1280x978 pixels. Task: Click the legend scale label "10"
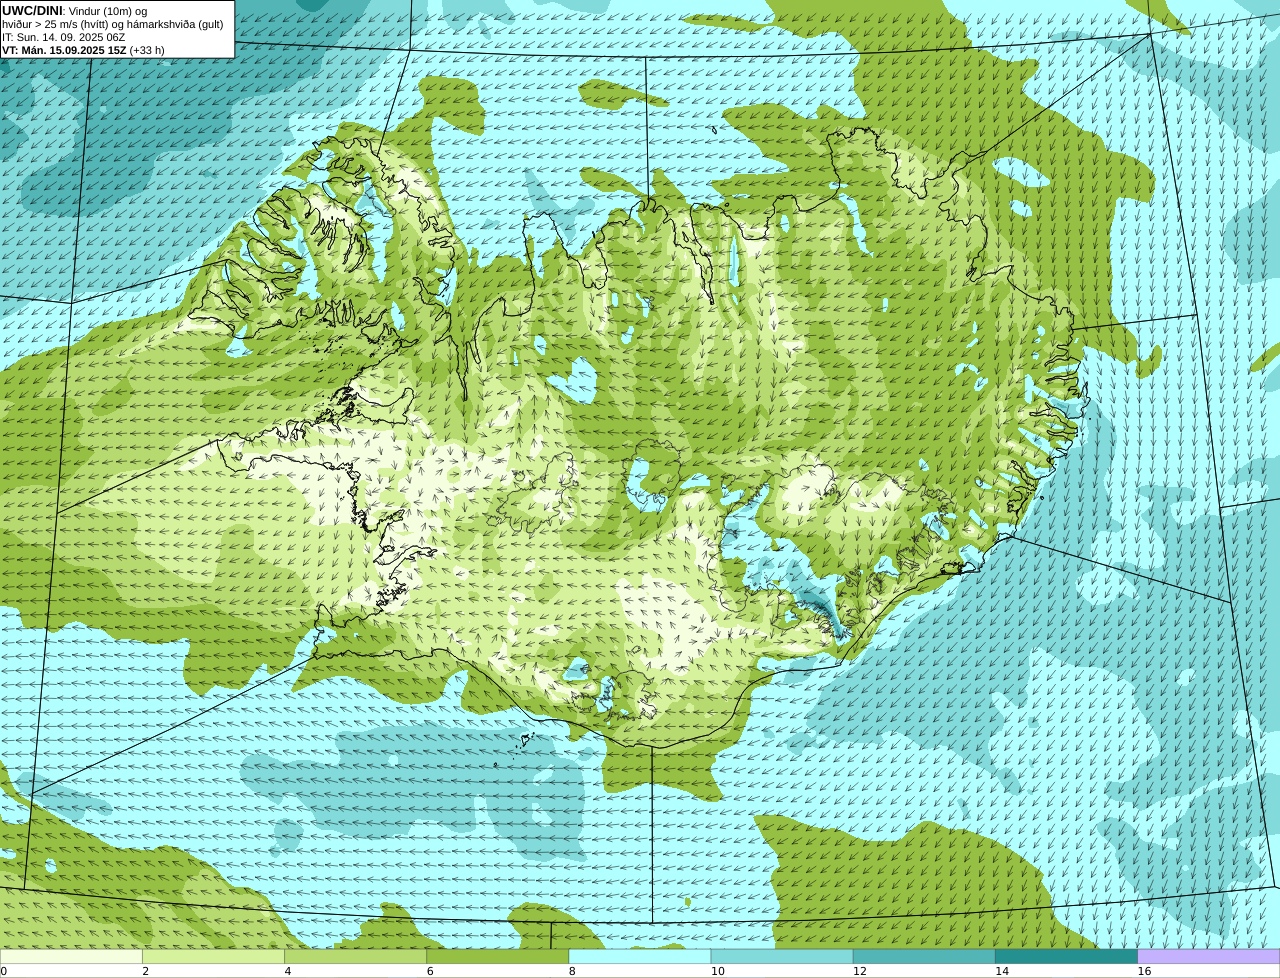(x=717, y=971)
